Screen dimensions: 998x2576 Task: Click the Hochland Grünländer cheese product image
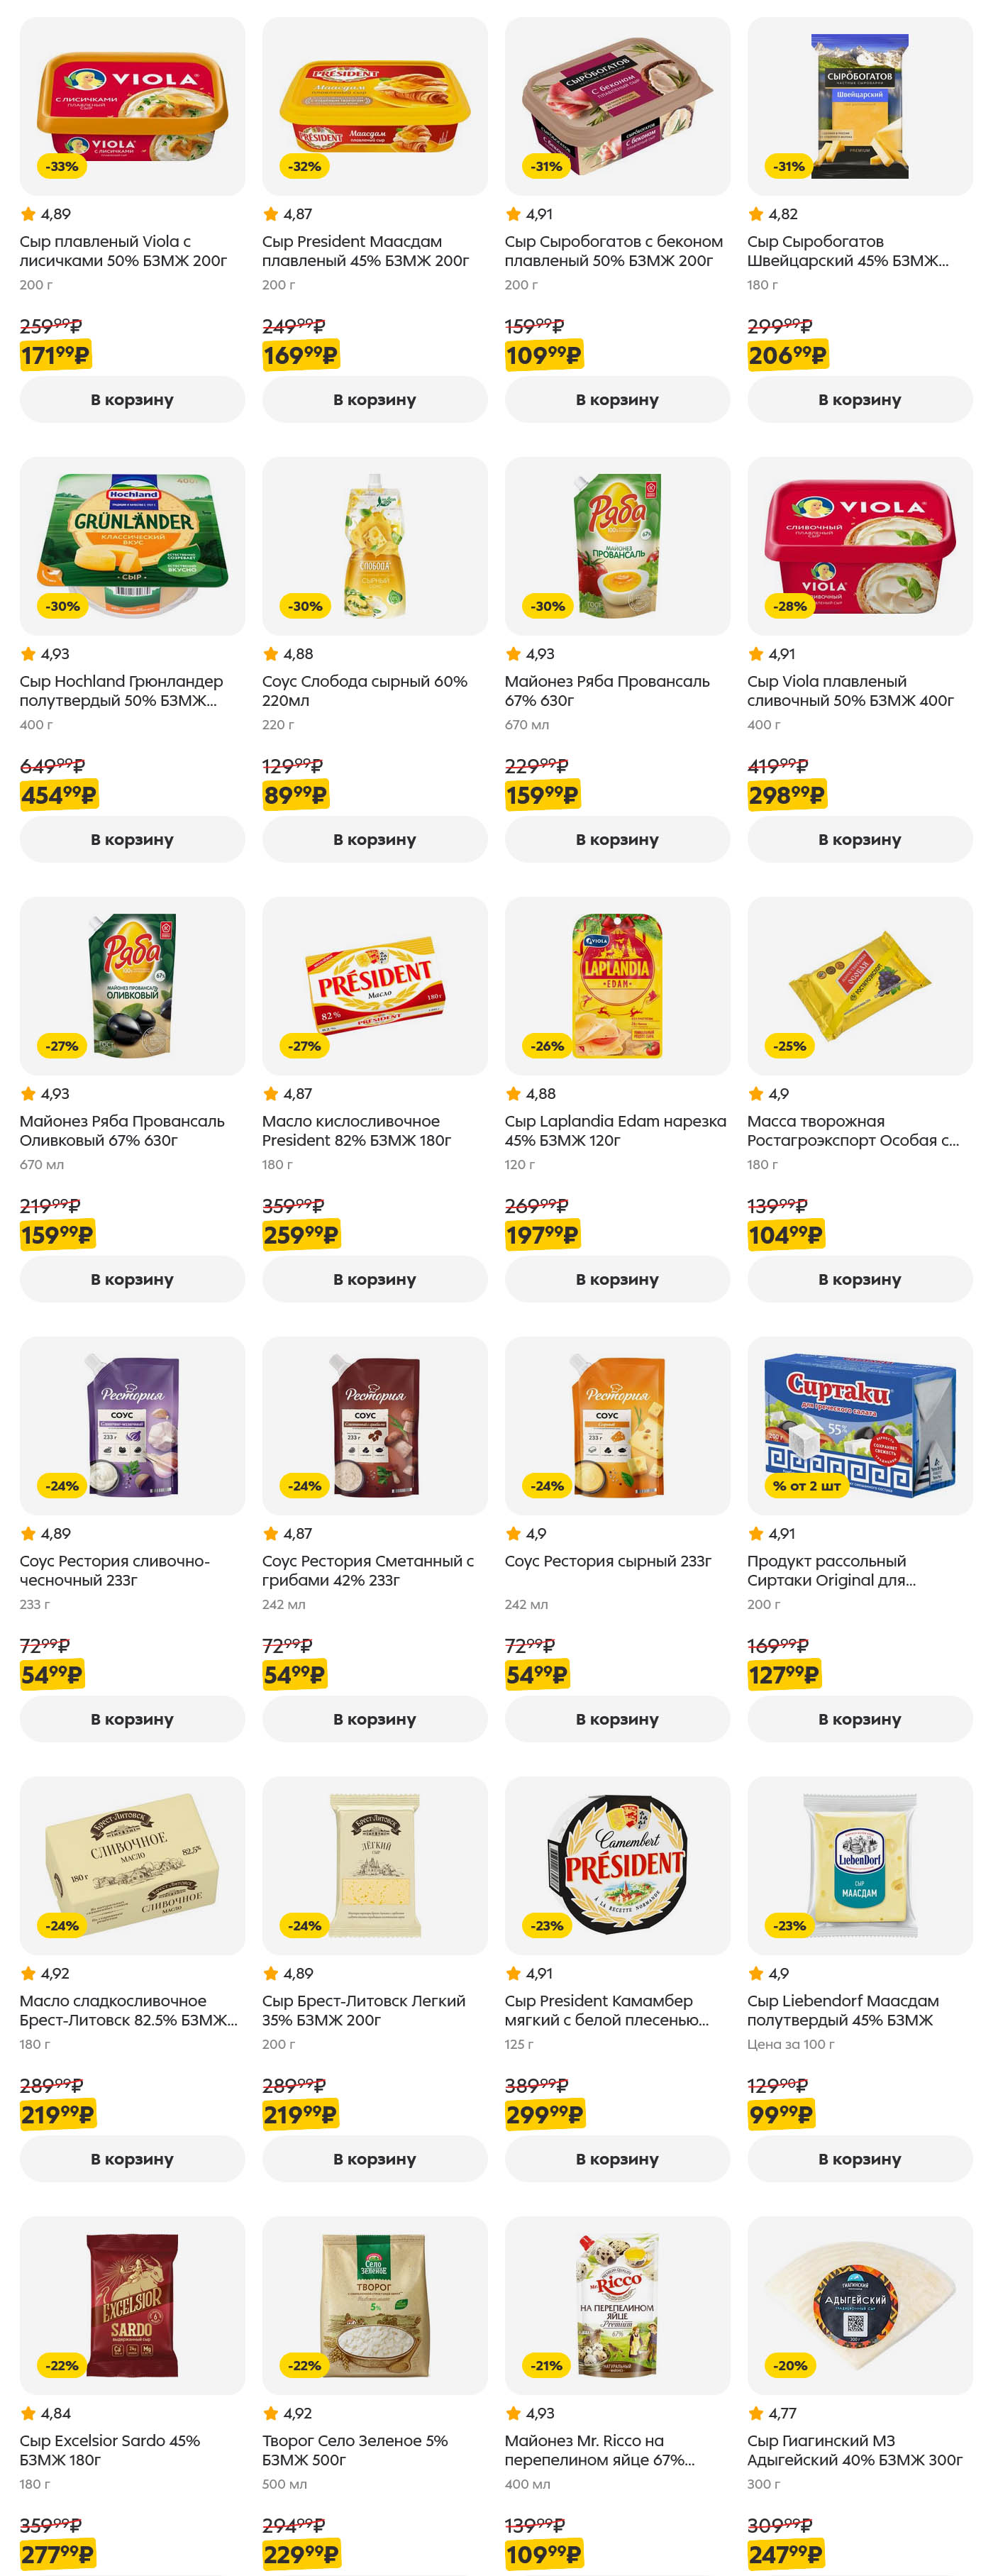point(132,545)
